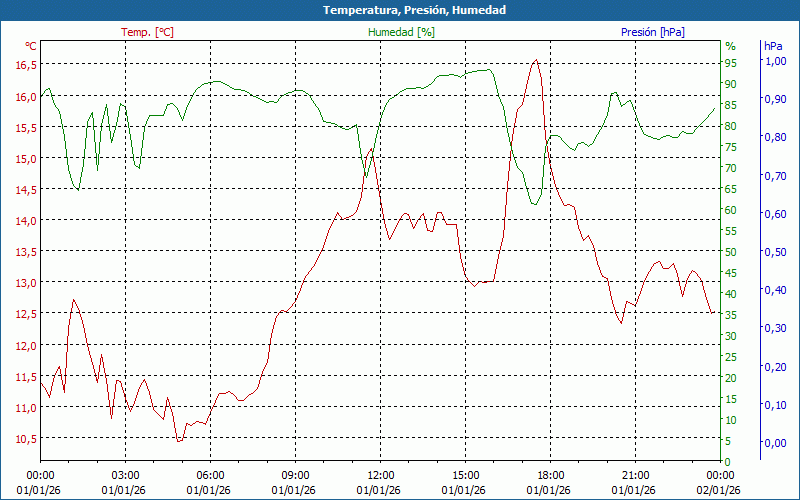Click the 0,70 pressure axis value
Image resolution: width=800 pixels, height=500 pixels.
point(775,176)
